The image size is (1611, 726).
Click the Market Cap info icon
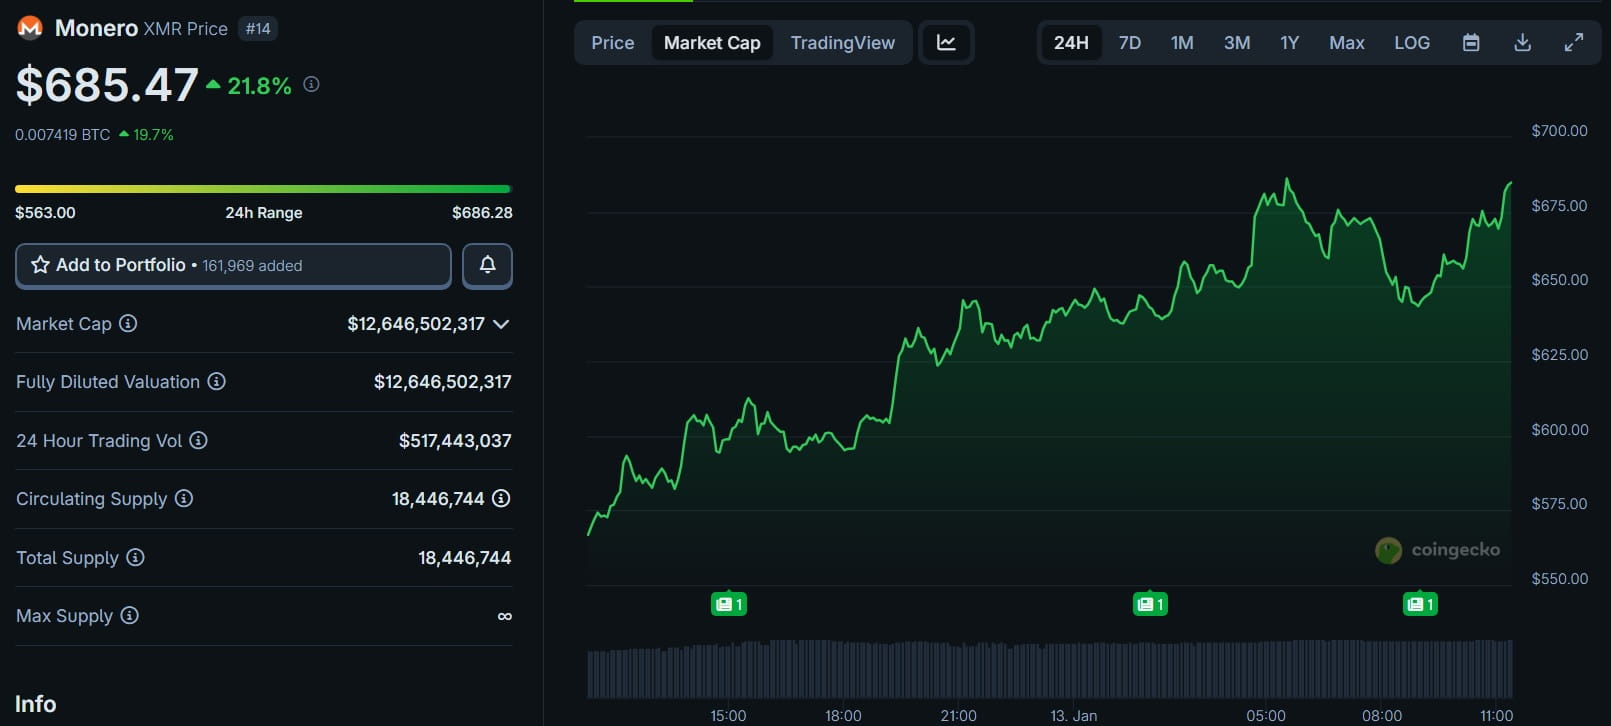128,323
